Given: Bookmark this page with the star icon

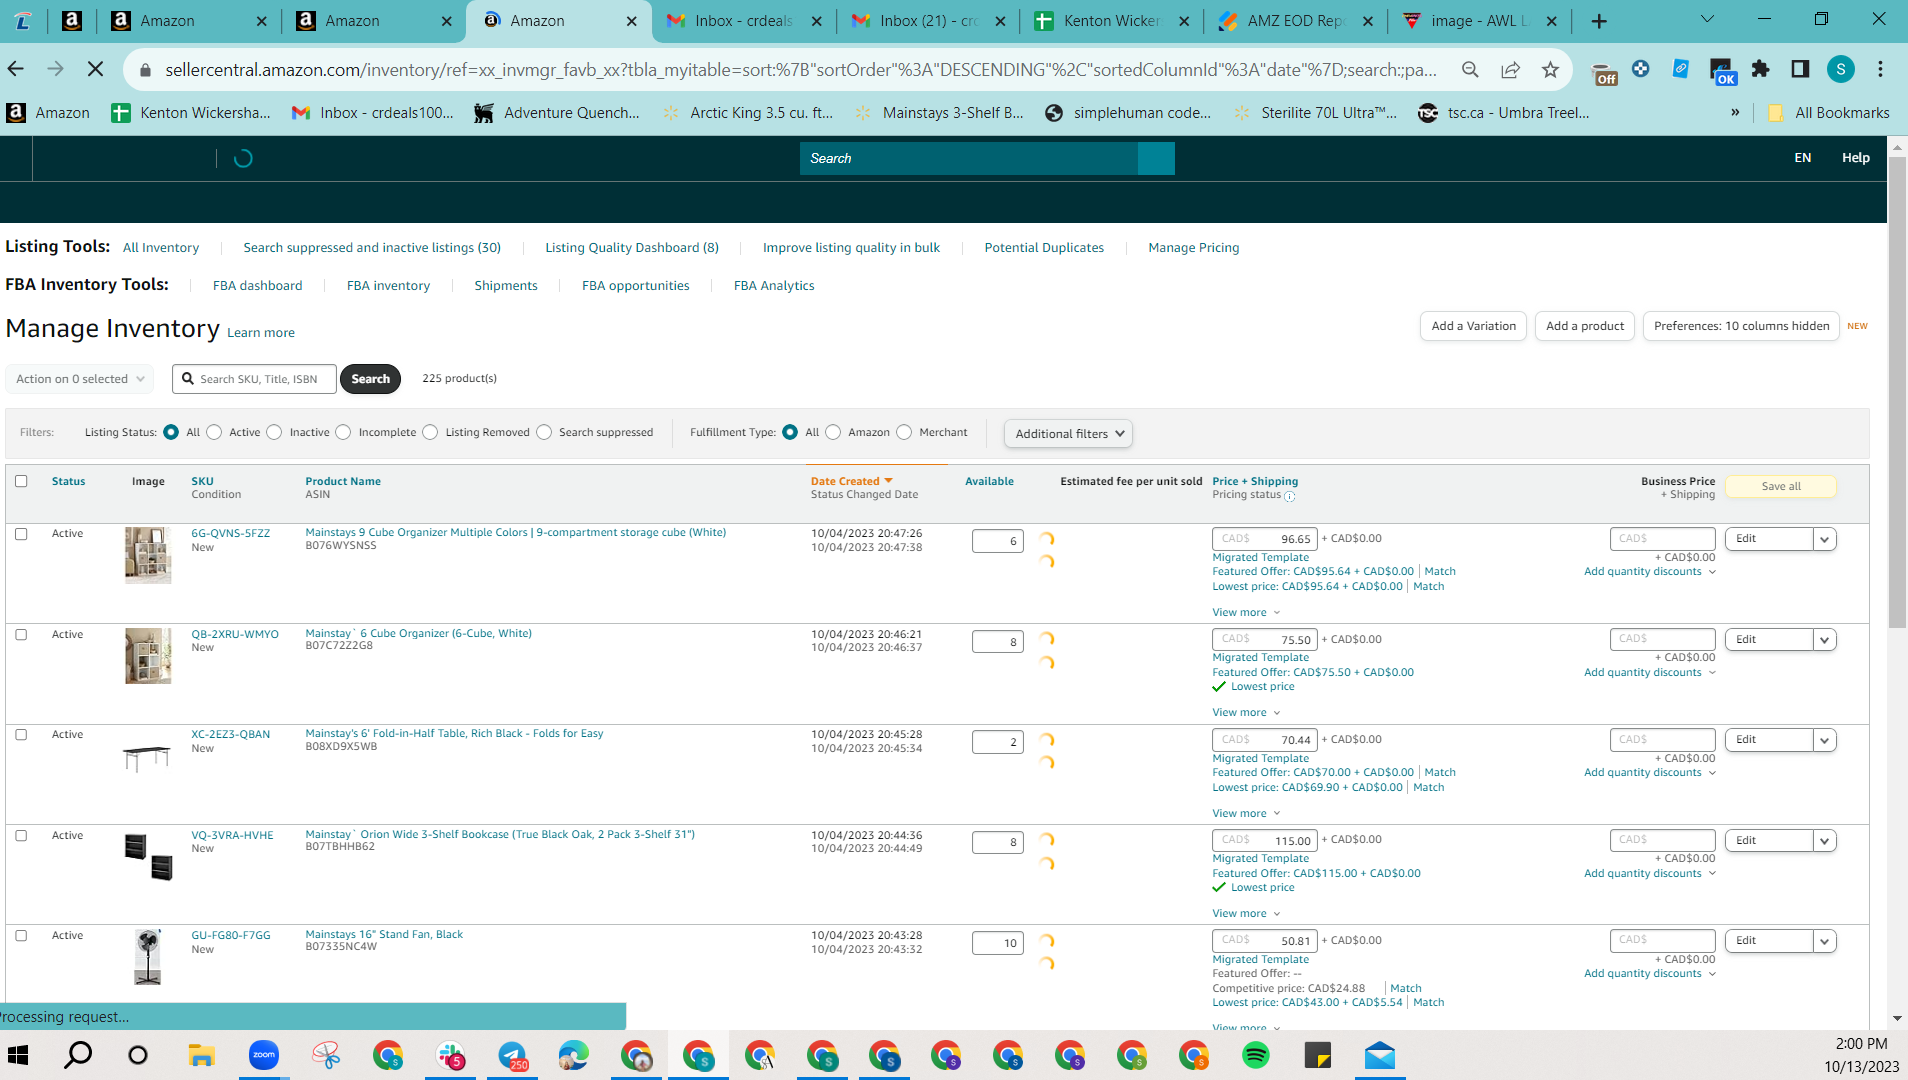Looking at the screenshot, I should 1550,69.
